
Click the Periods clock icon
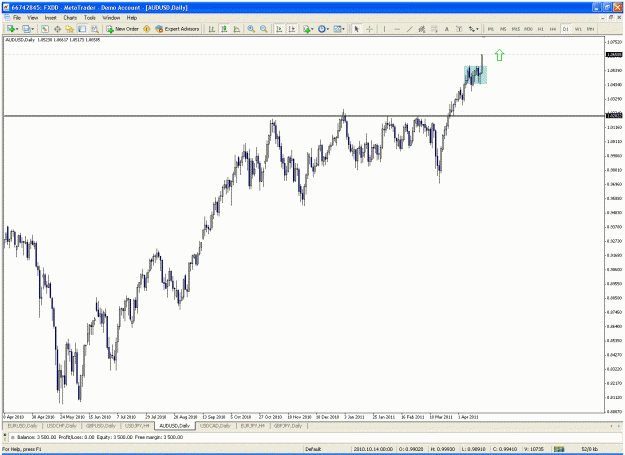click(321, 29)
